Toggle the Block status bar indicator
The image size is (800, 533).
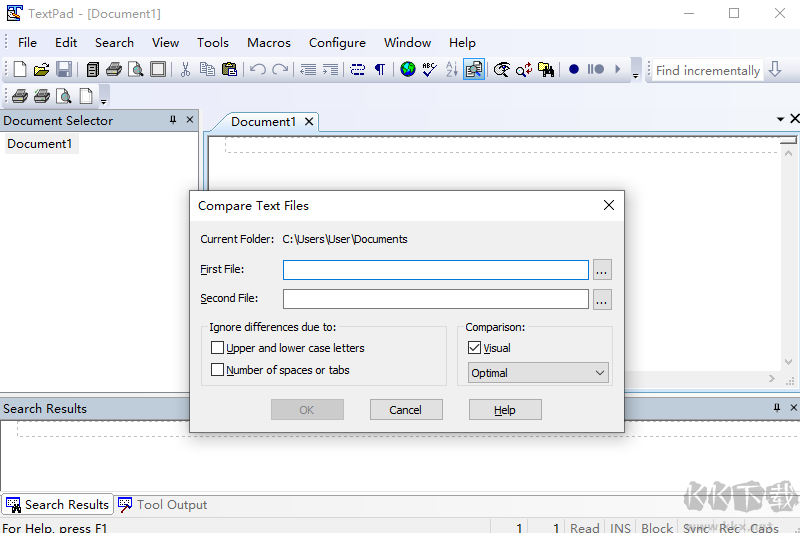[657, 527]
